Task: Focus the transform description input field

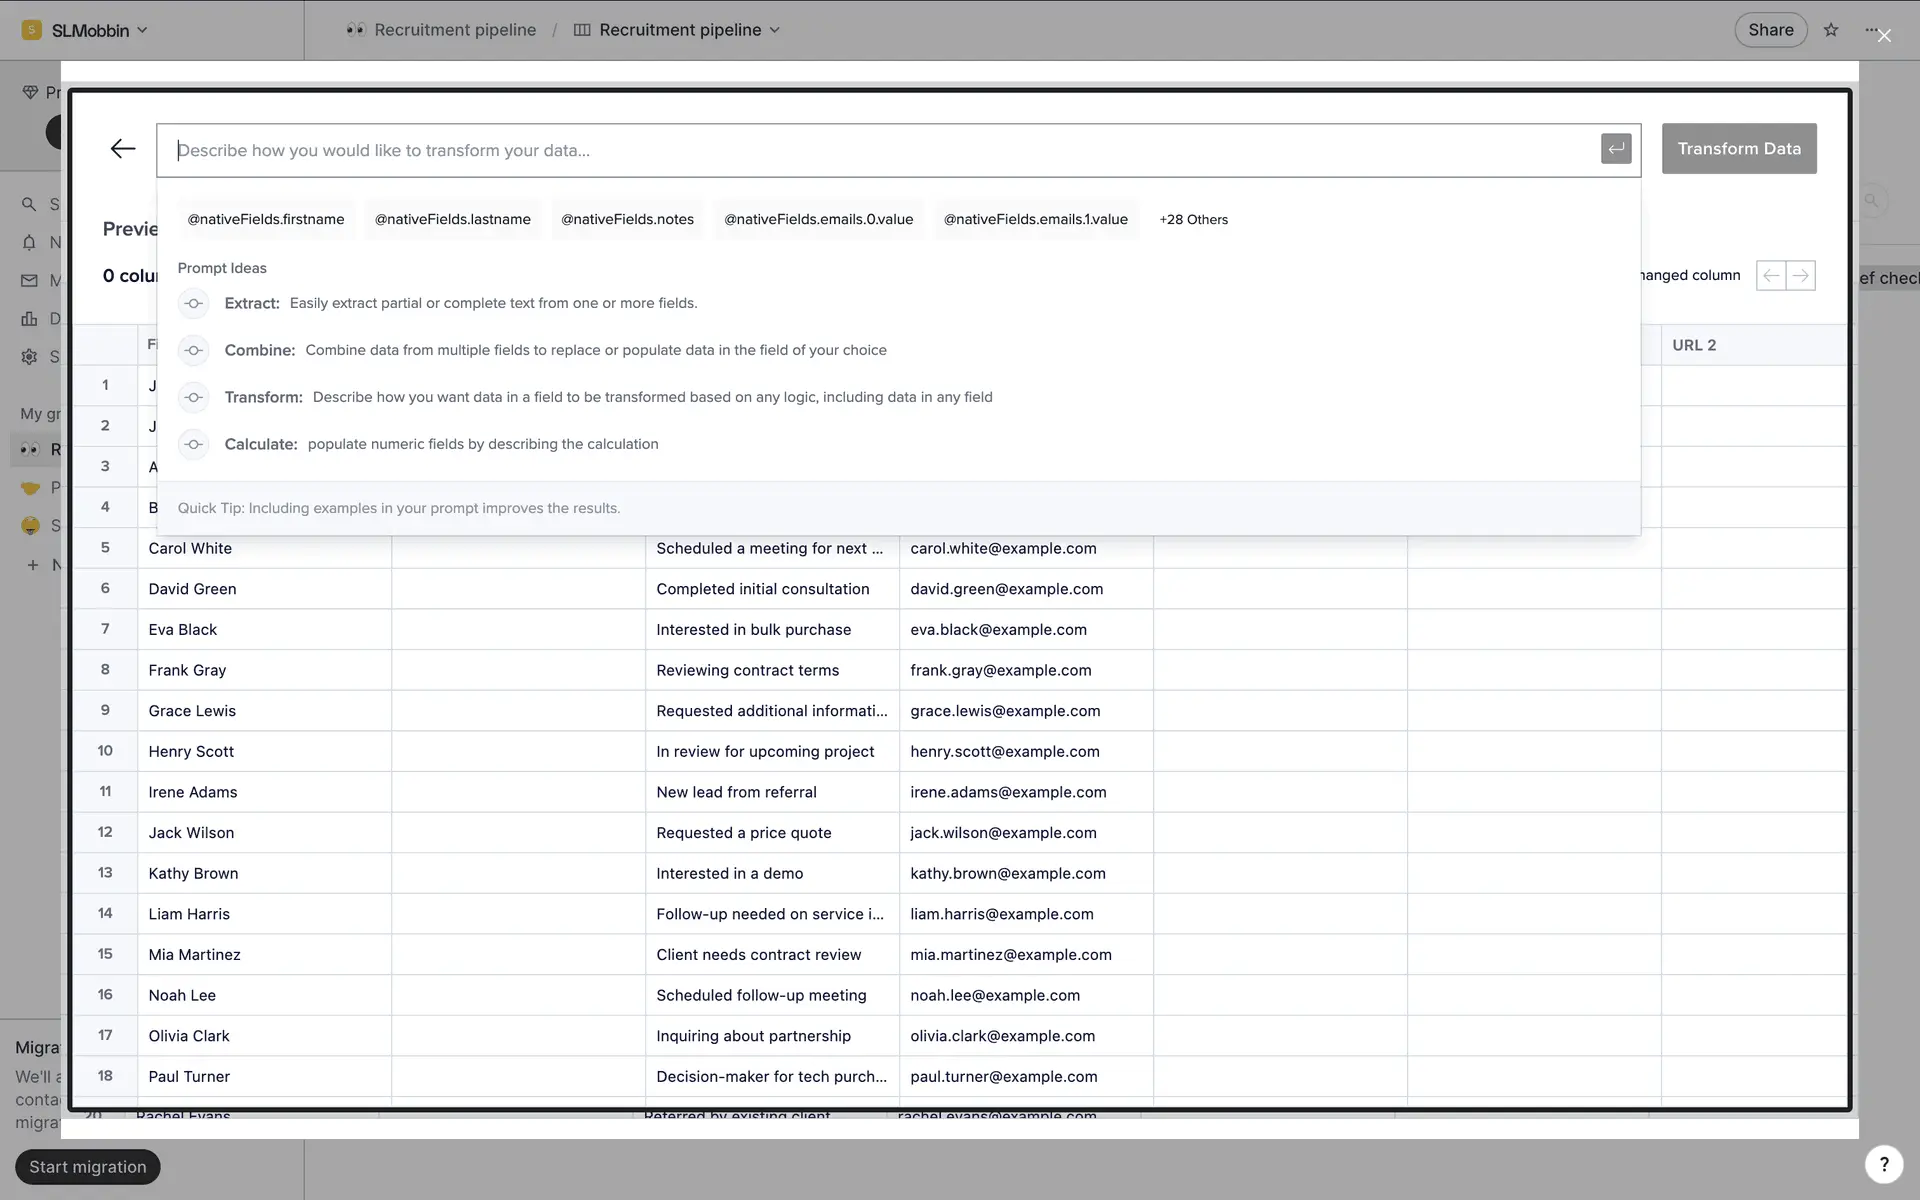Action: (x=880, y=150)
